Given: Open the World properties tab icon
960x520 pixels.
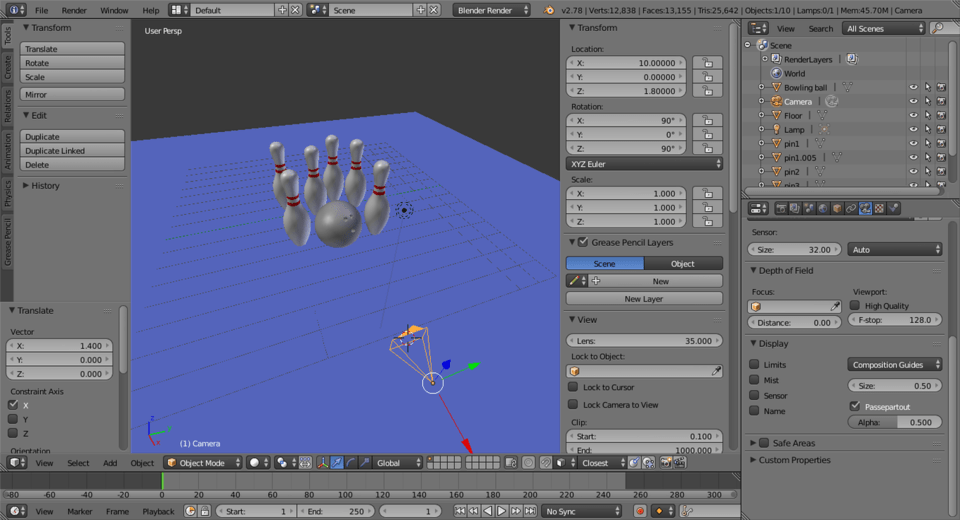Looking at the screenshot, I should point(823,209).
